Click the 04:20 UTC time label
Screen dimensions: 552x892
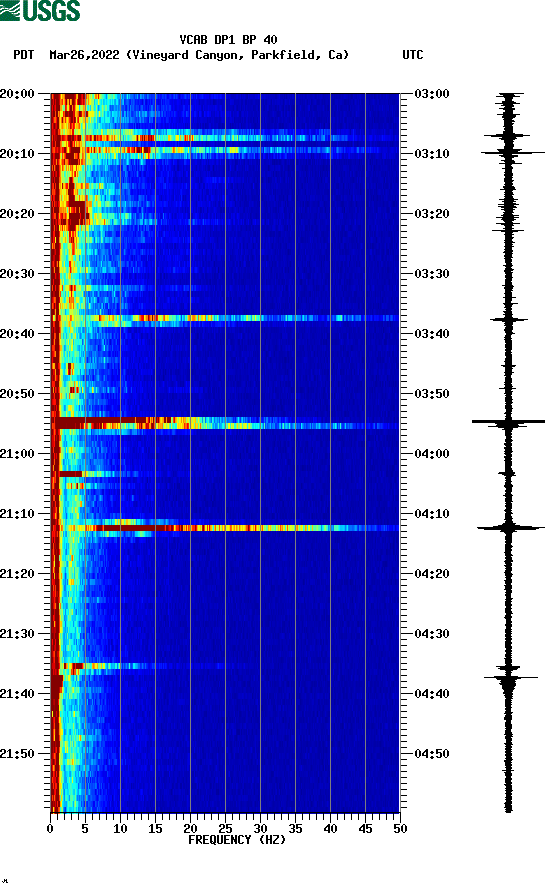[432, 574]
